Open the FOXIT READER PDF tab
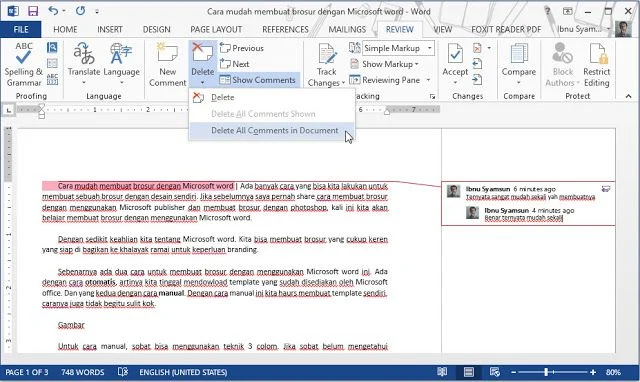 tap(506, 29)
